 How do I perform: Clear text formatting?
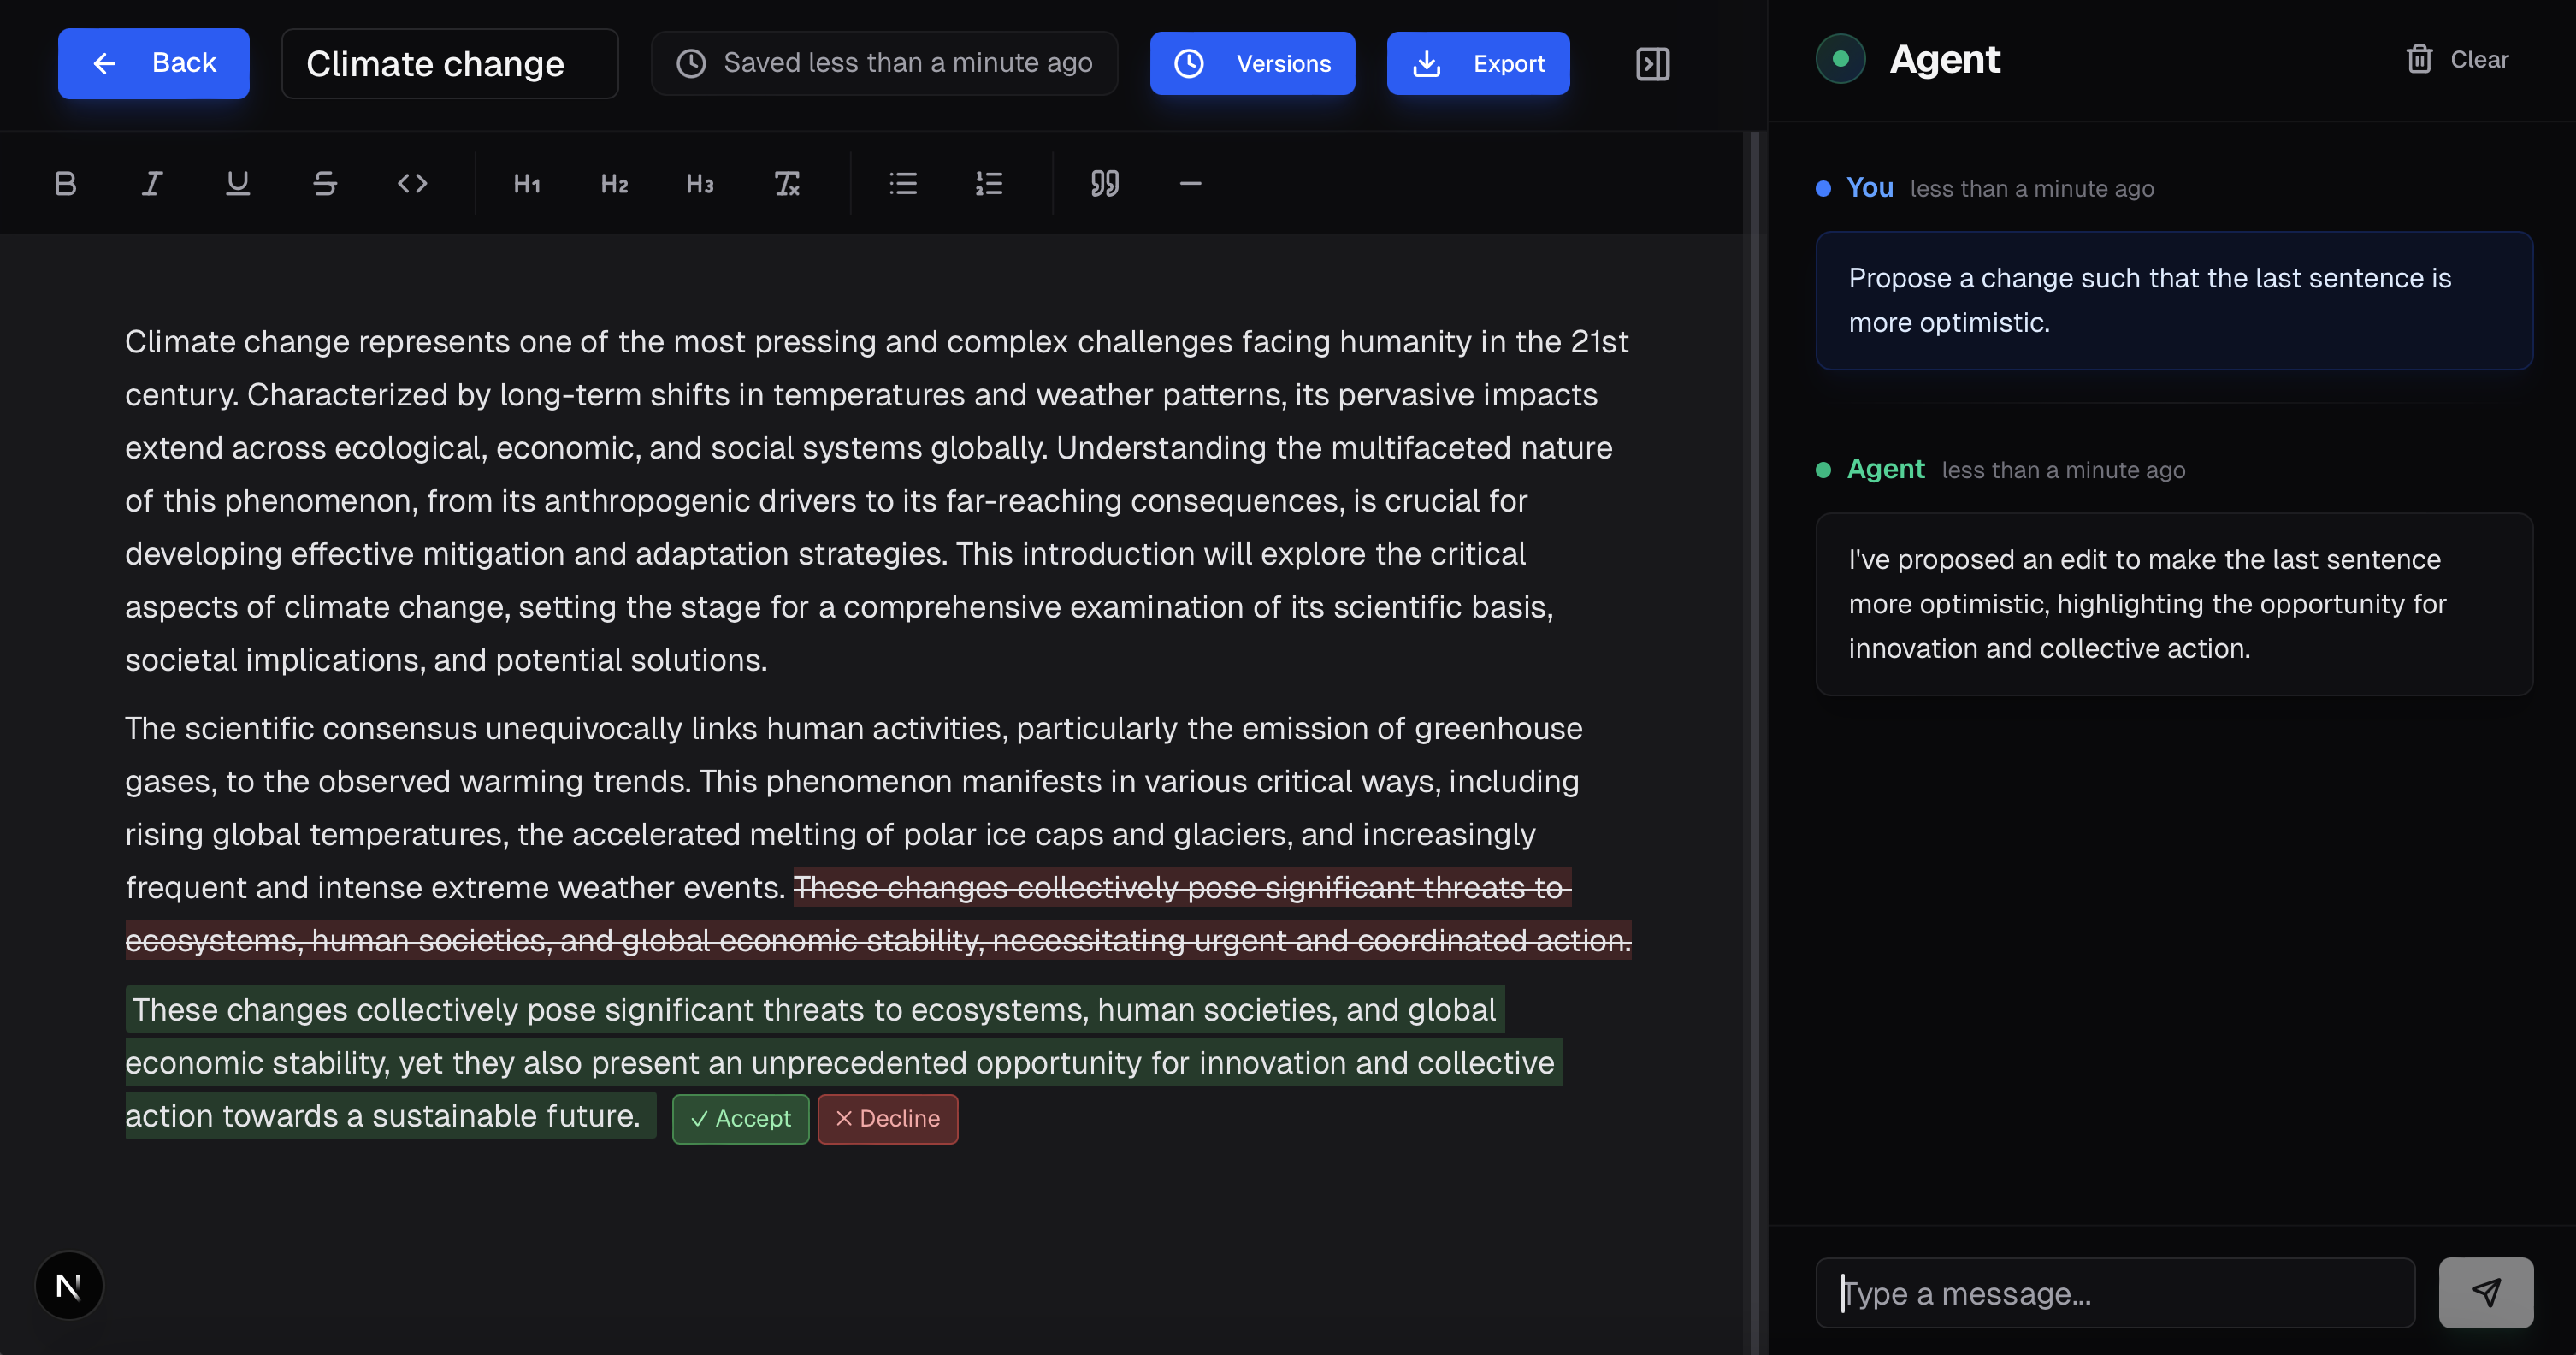(787, 183)
